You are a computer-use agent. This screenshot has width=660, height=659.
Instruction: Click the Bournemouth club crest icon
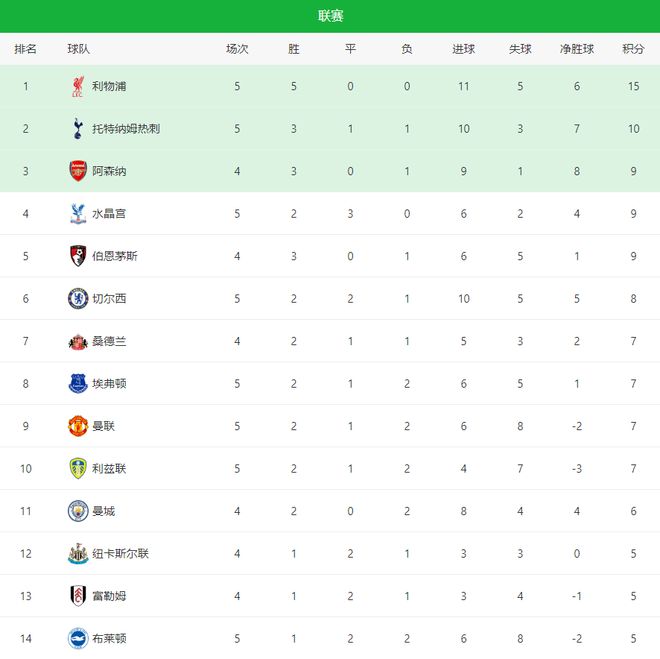(x=78, y=256)
